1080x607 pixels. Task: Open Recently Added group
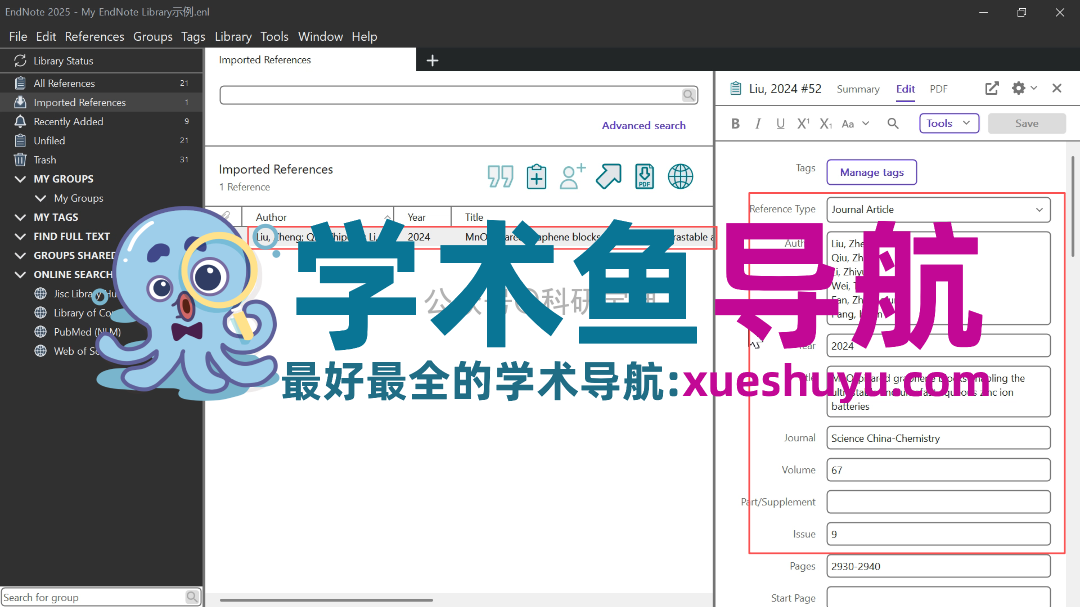[x=102, y=121]
